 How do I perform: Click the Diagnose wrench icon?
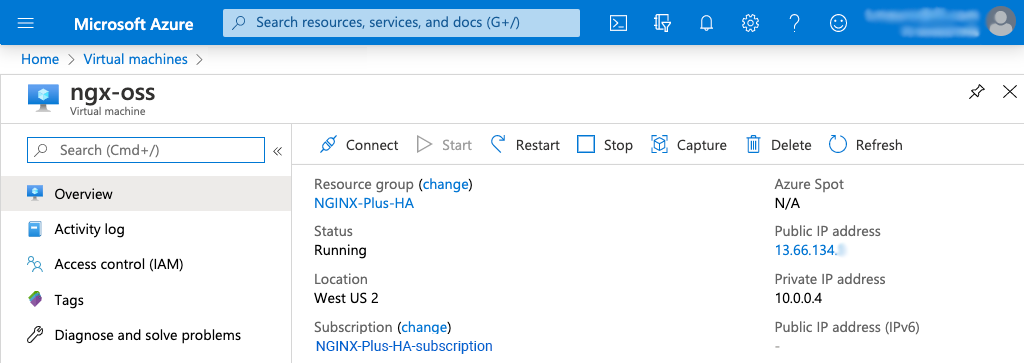click(35, 335)
